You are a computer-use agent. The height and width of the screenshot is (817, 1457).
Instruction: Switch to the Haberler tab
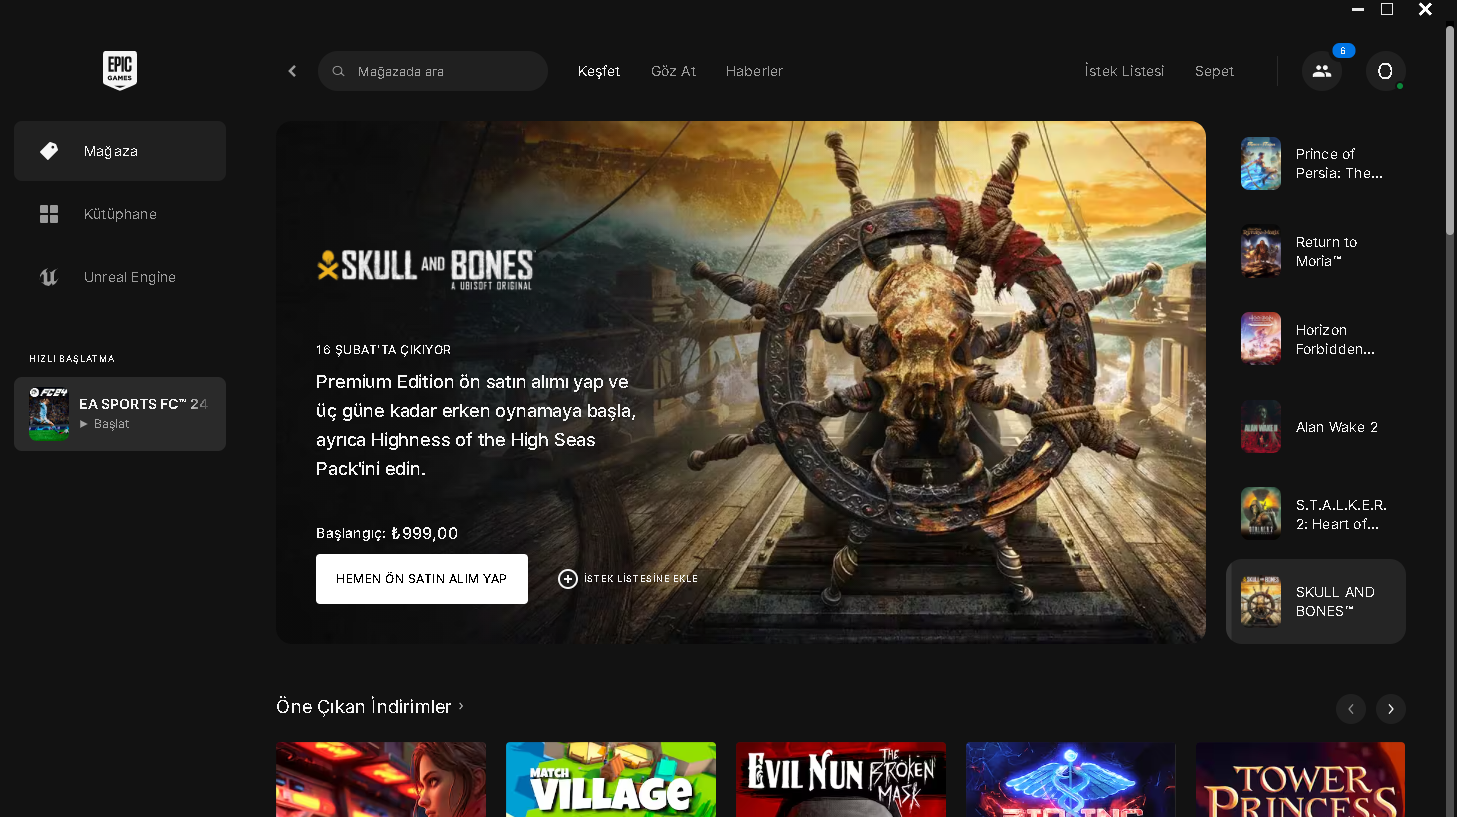coord(754,71)
